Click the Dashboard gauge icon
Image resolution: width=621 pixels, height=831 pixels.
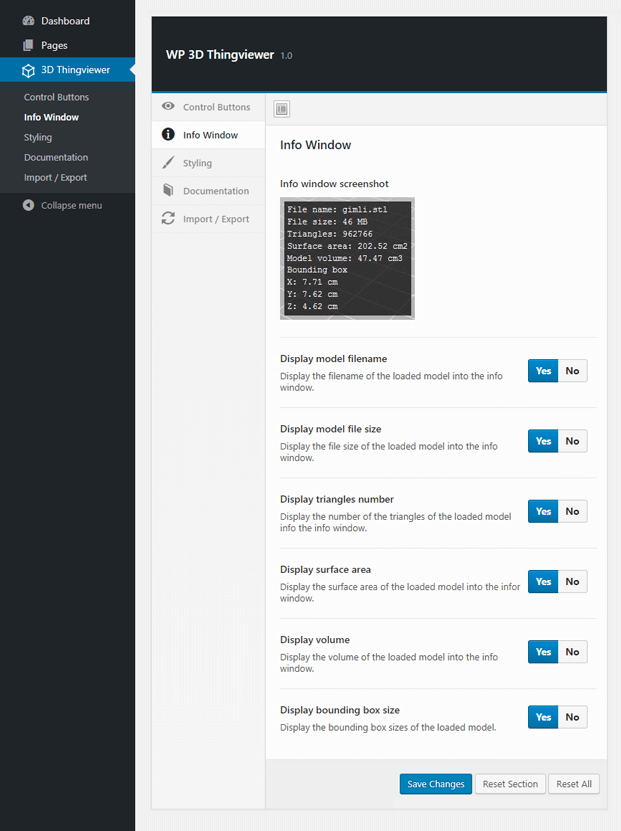pyautogui.click(x=28, y=21)
